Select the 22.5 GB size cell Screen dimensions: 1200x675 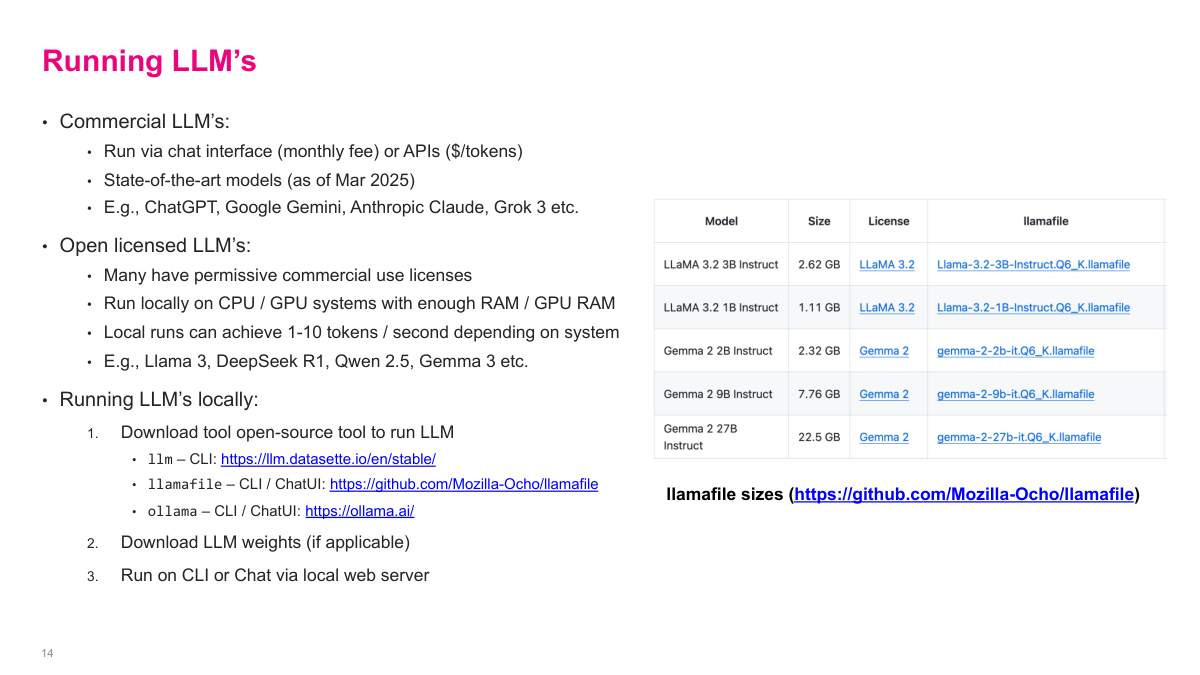pyautogui.click(x=818, y=437)
